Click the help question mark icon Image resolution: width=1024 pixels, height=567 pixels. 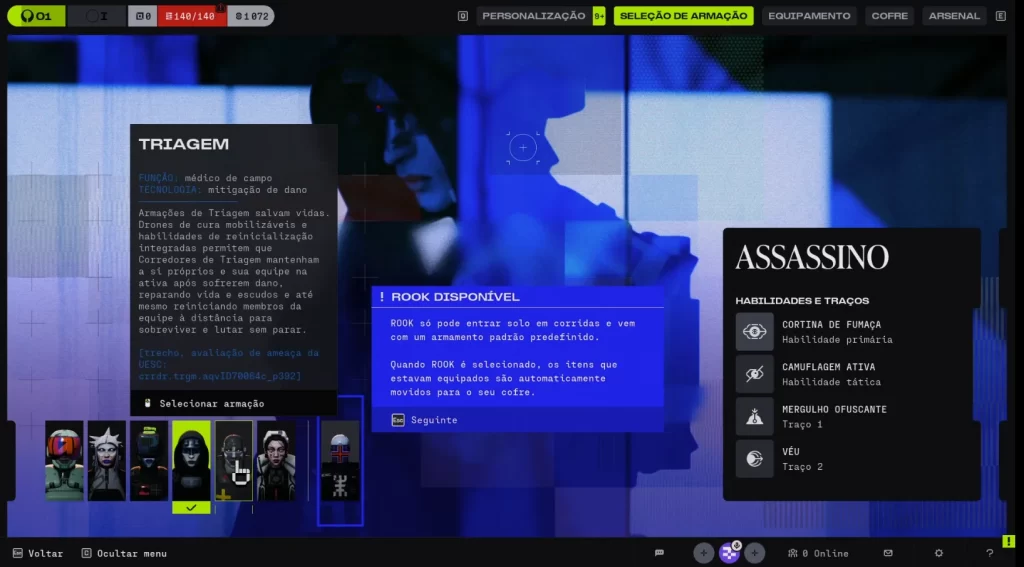pyautogui.click(x=989, y=553)
